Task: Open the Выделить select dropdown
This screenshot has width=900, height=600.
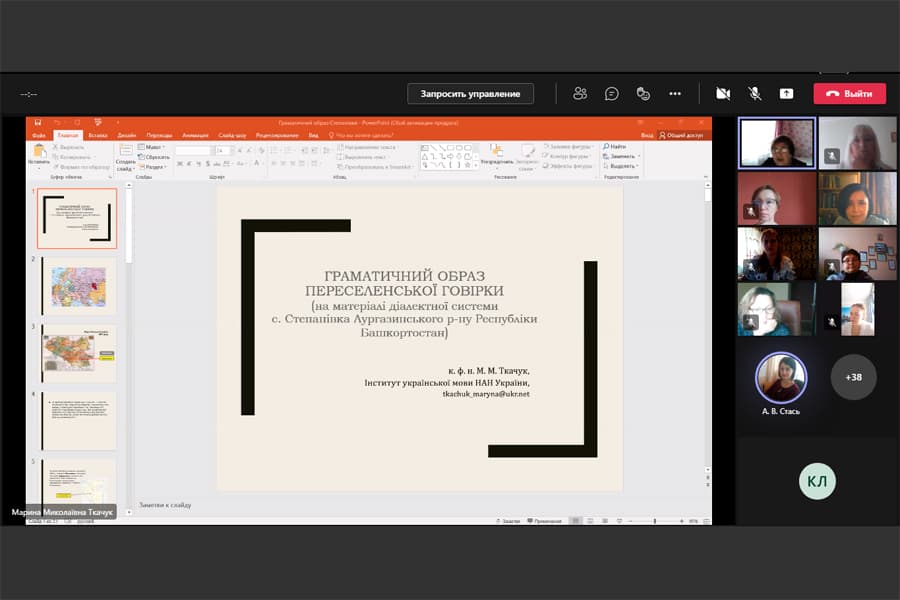Action: (x=622, y=166)
